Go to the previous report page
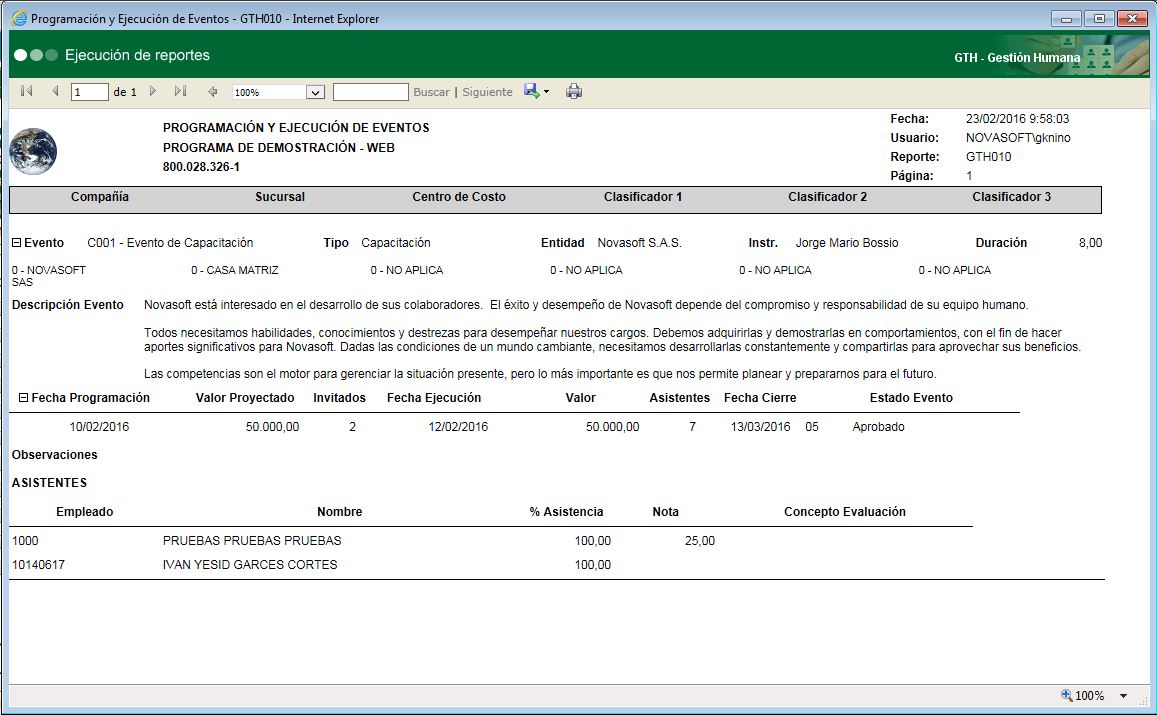The width and height of the screenshot is (1157, 715). [x=54, y=91]
